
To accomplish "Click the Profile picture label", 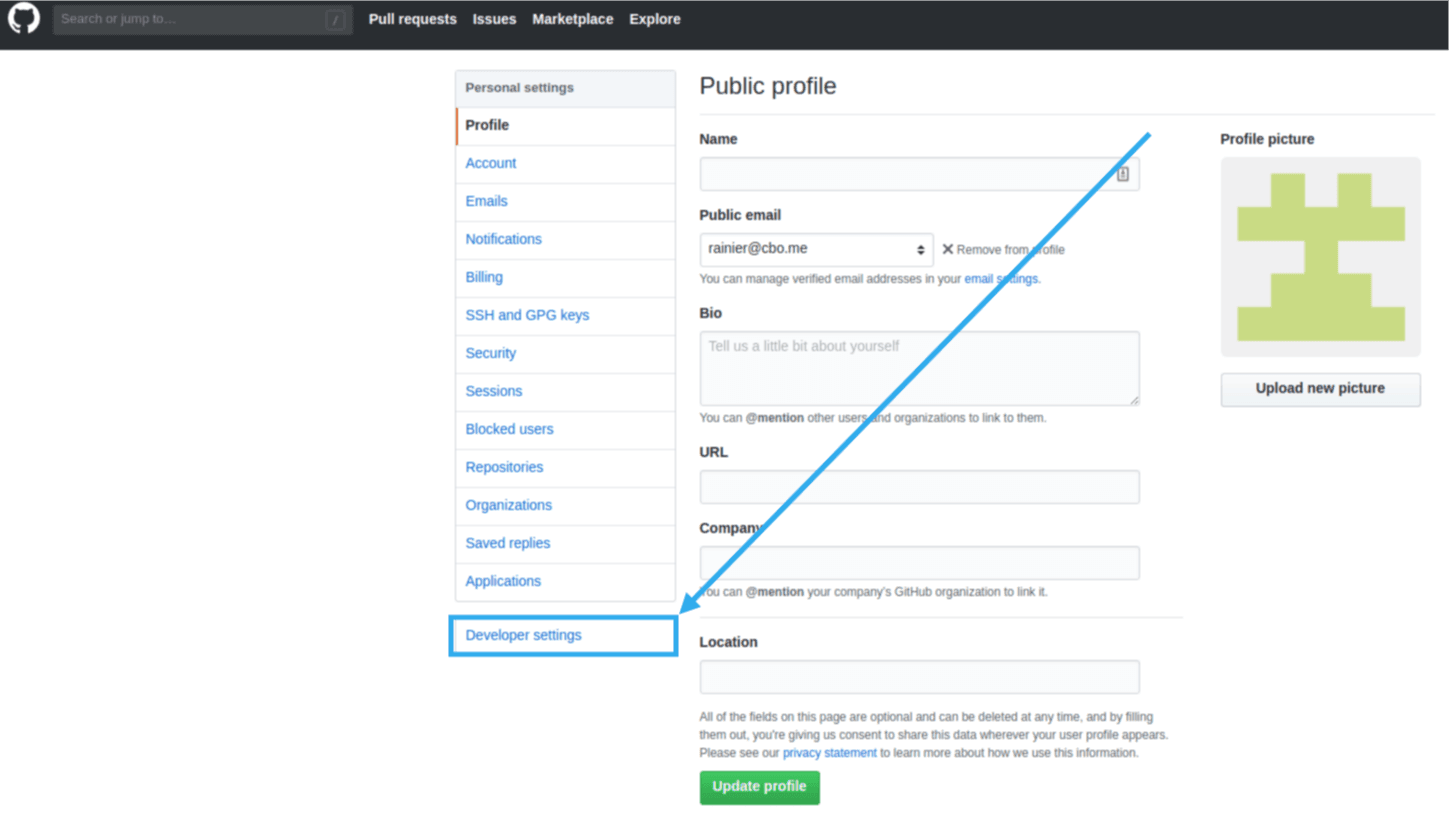I will [1267, 139].
